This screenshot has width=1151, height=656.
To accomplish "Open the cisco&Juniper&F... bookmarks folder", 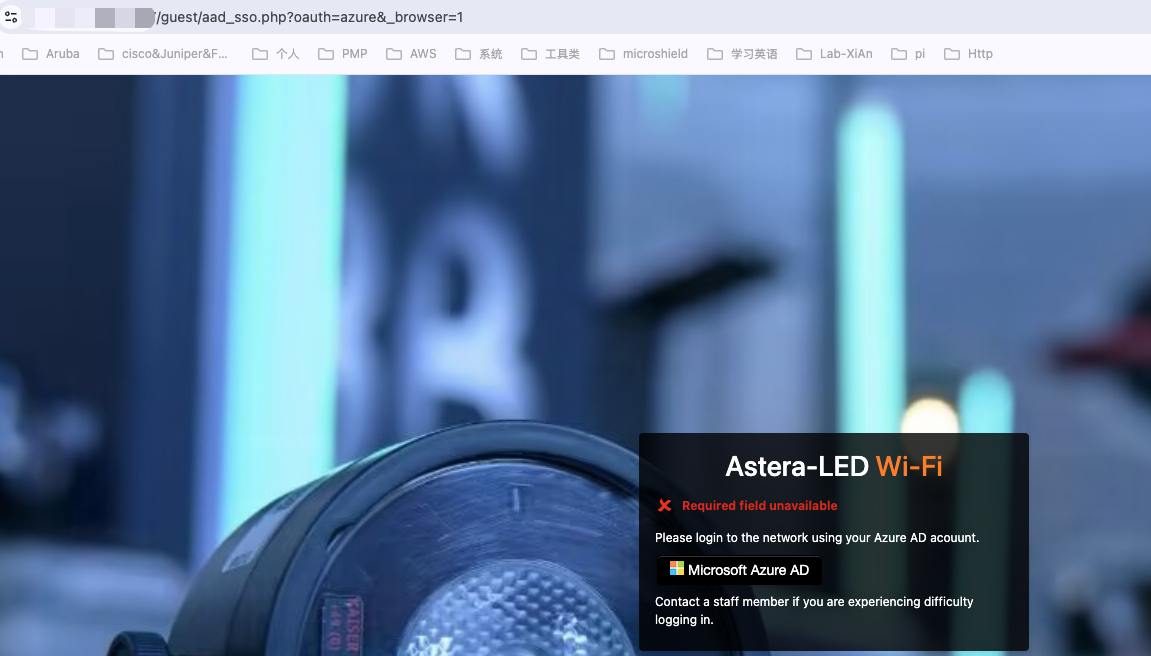I will (x=163, y=54).
